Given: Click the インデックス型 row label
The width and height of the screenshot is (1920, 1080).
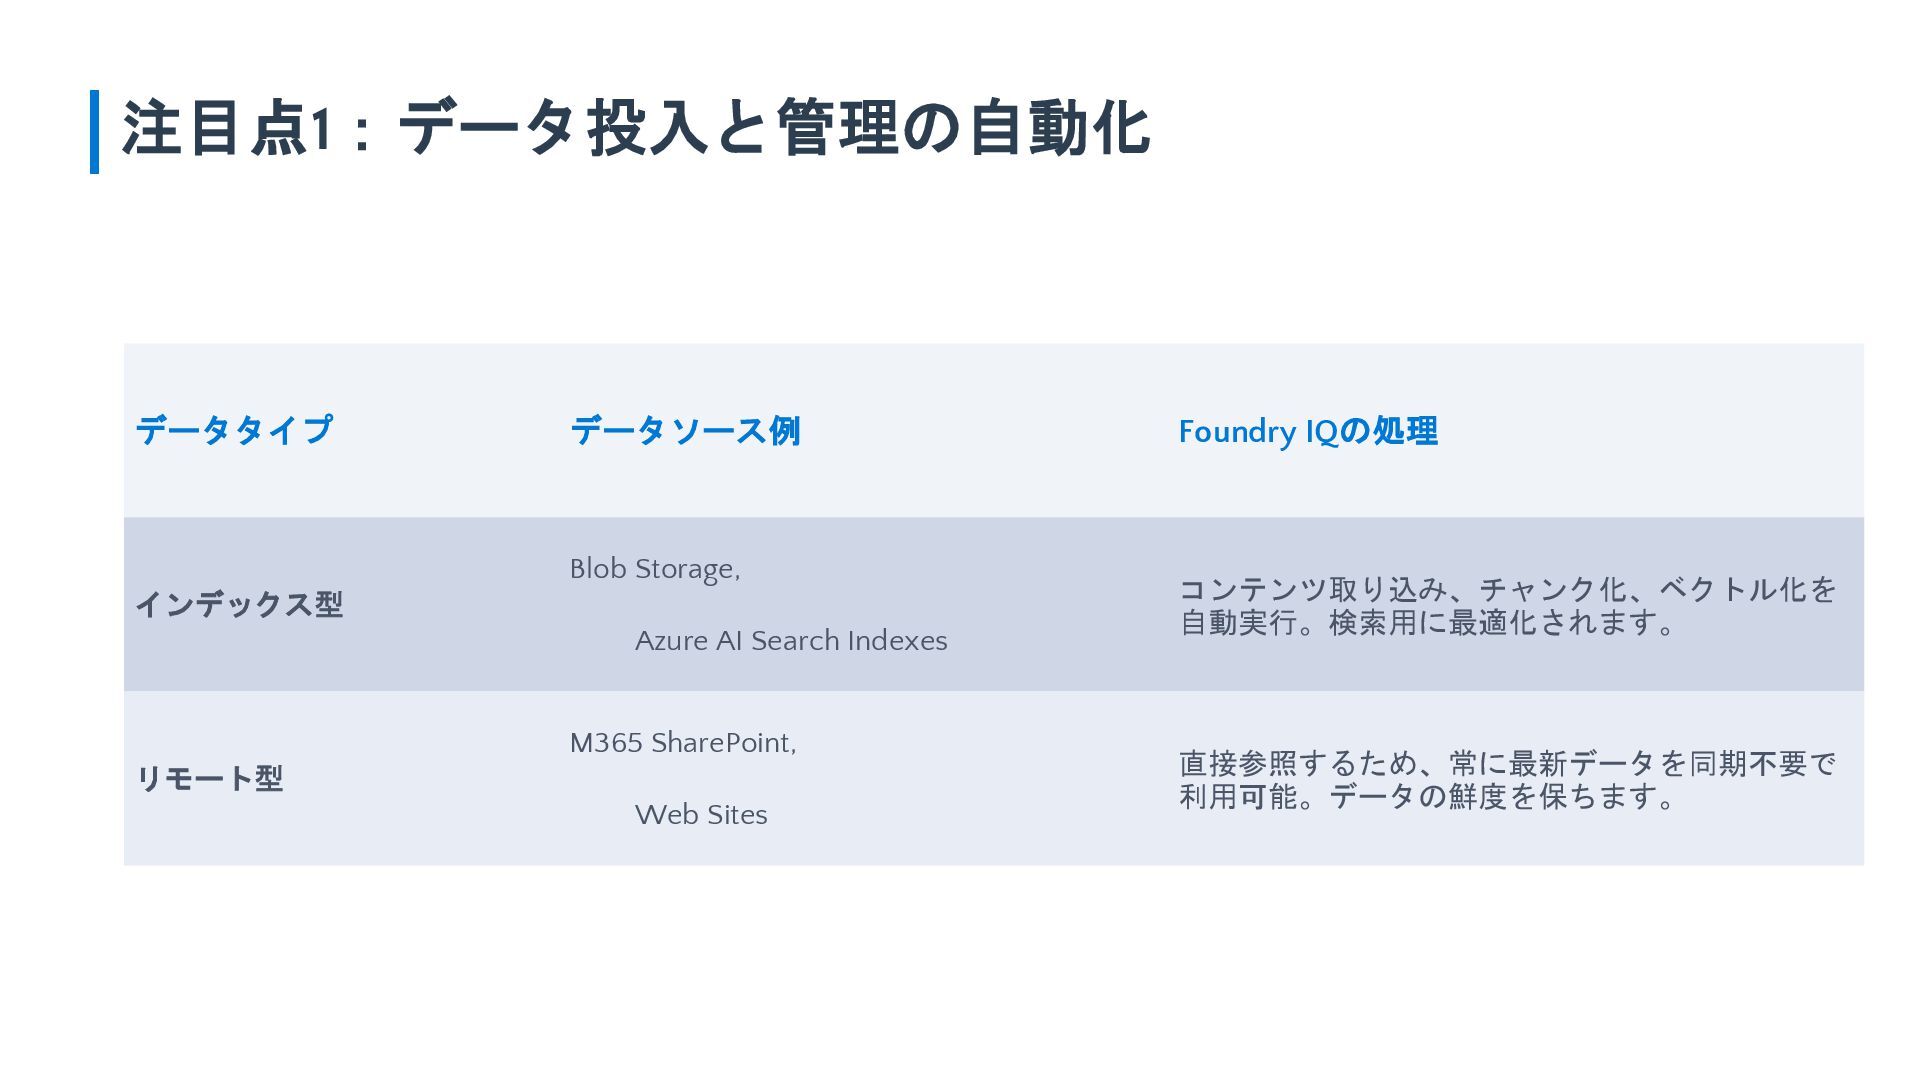Looking at the screenshot, I should (x=239, y=604).
